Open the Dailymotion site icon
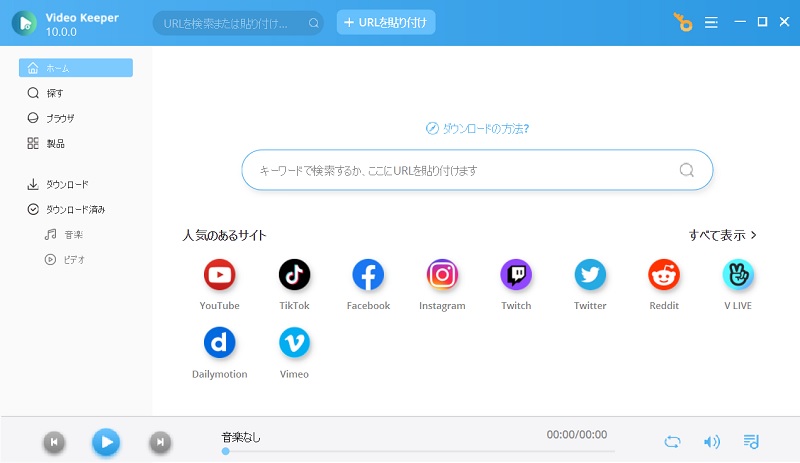The width and height of the screenshot is (800, 463). (219, 343)
